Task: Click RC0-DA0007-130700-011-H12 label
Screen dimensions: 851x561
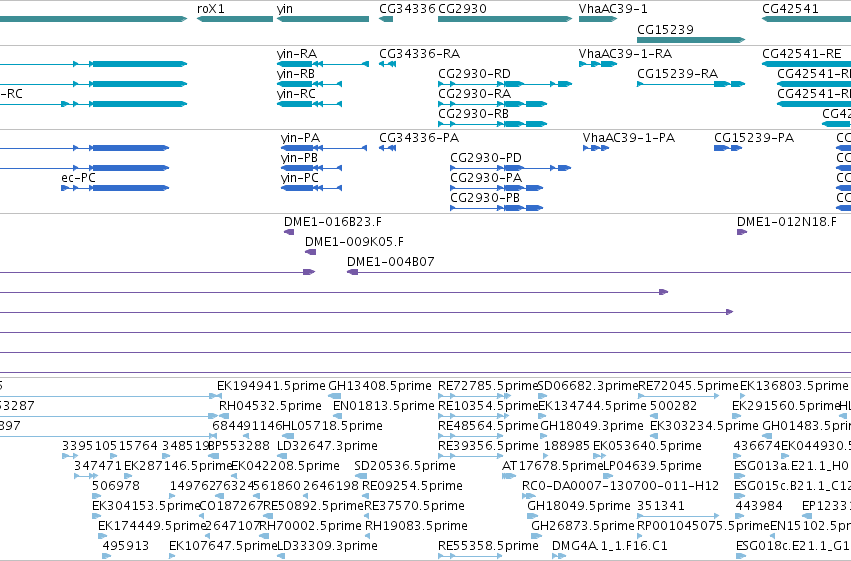Action: (x=620, y=486)
